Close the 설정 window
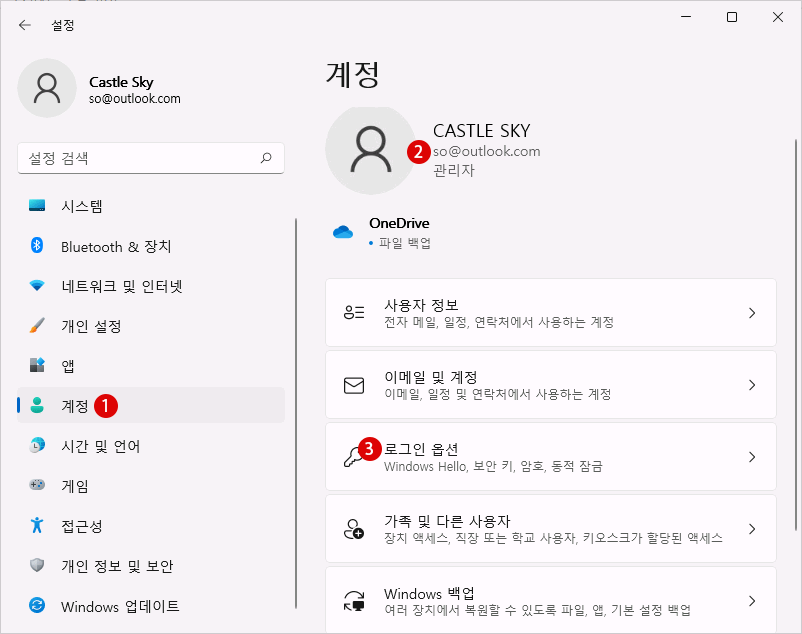 click(778, 17)
